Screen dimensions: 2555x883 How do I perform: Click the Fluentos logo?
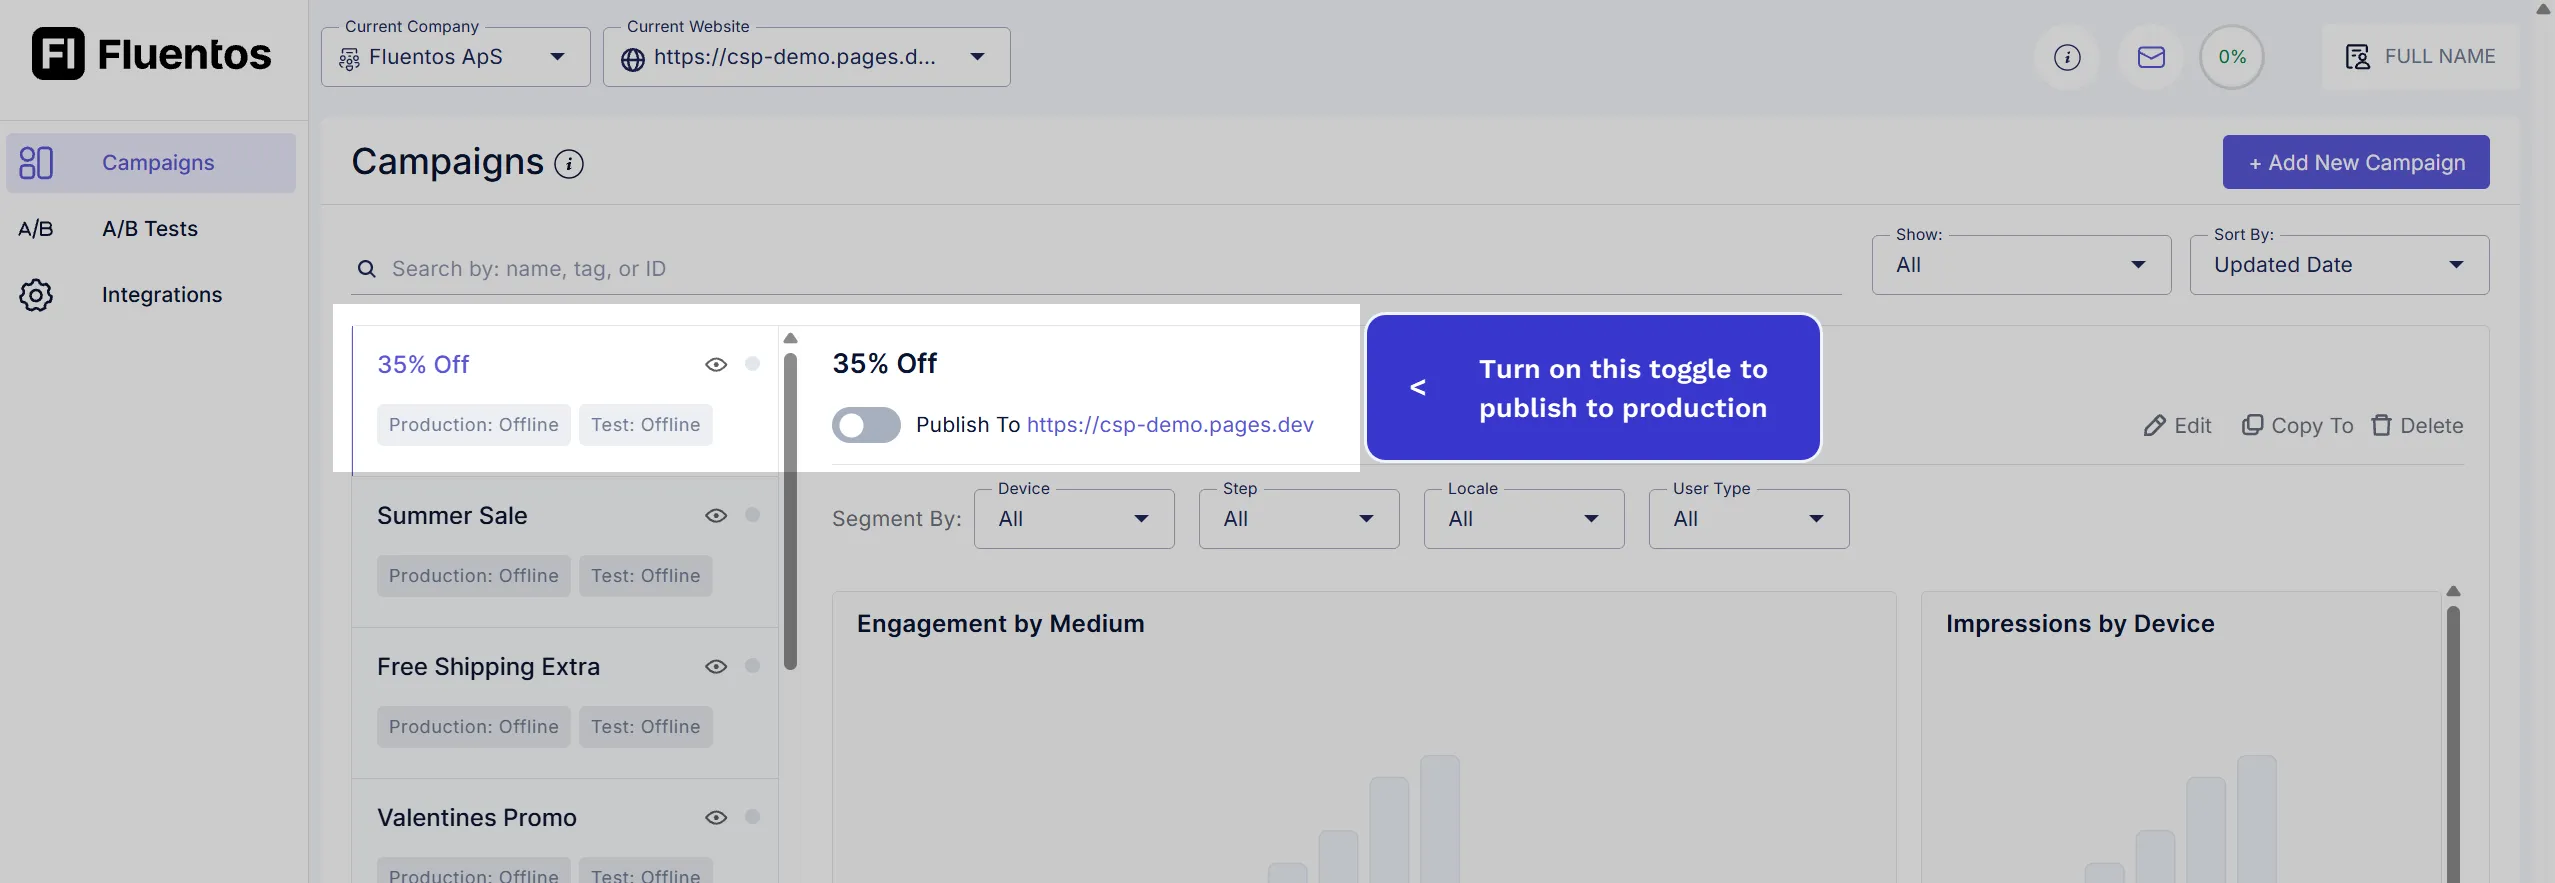(x=152, y=54)
